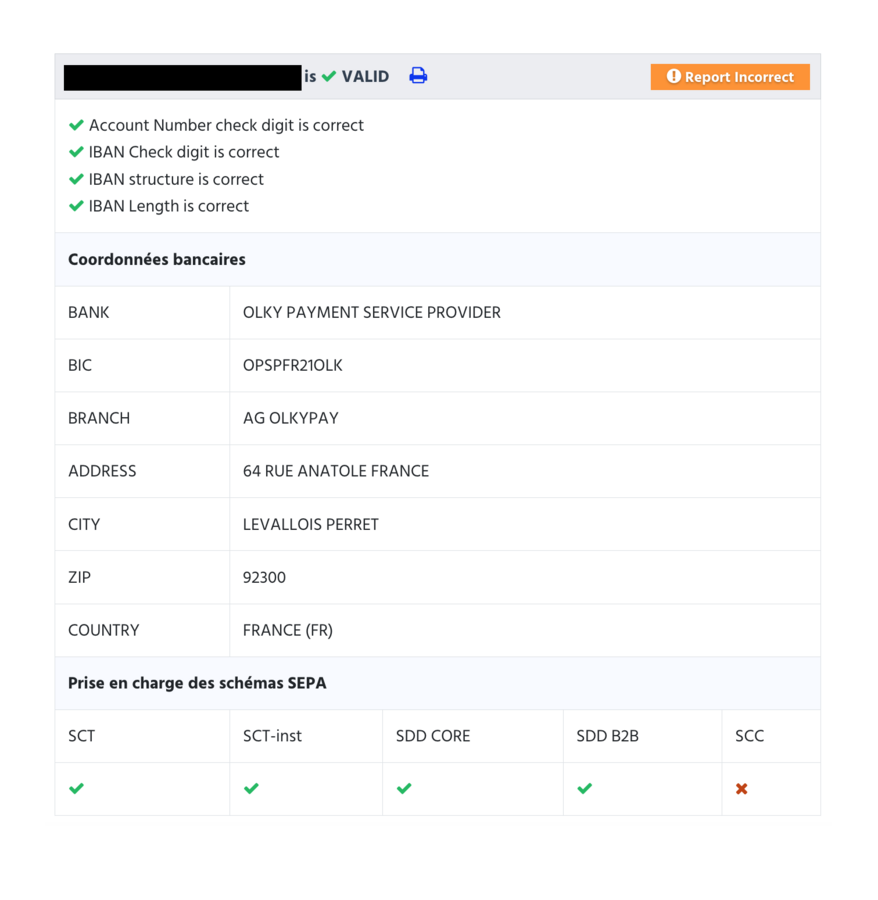Expand the Coordonnées bancaires section
Viewport: 878px width, 900px height.
[x=156, y=259]
